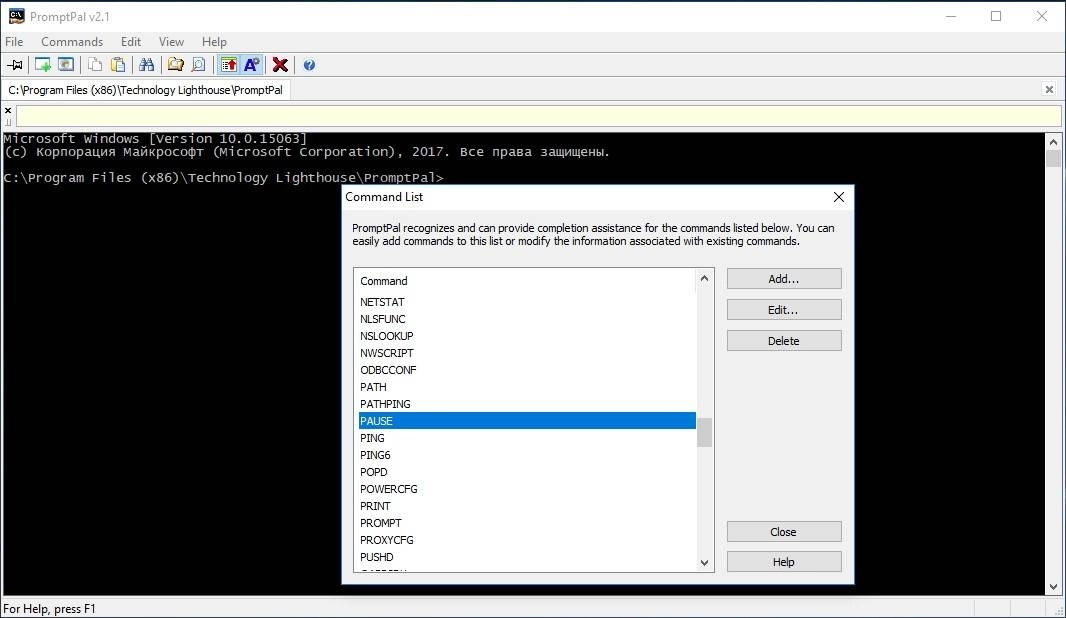Click the Copy toolbar icon
The height and width of the screenshot is (618, 1066).
[x=95, y=65]
